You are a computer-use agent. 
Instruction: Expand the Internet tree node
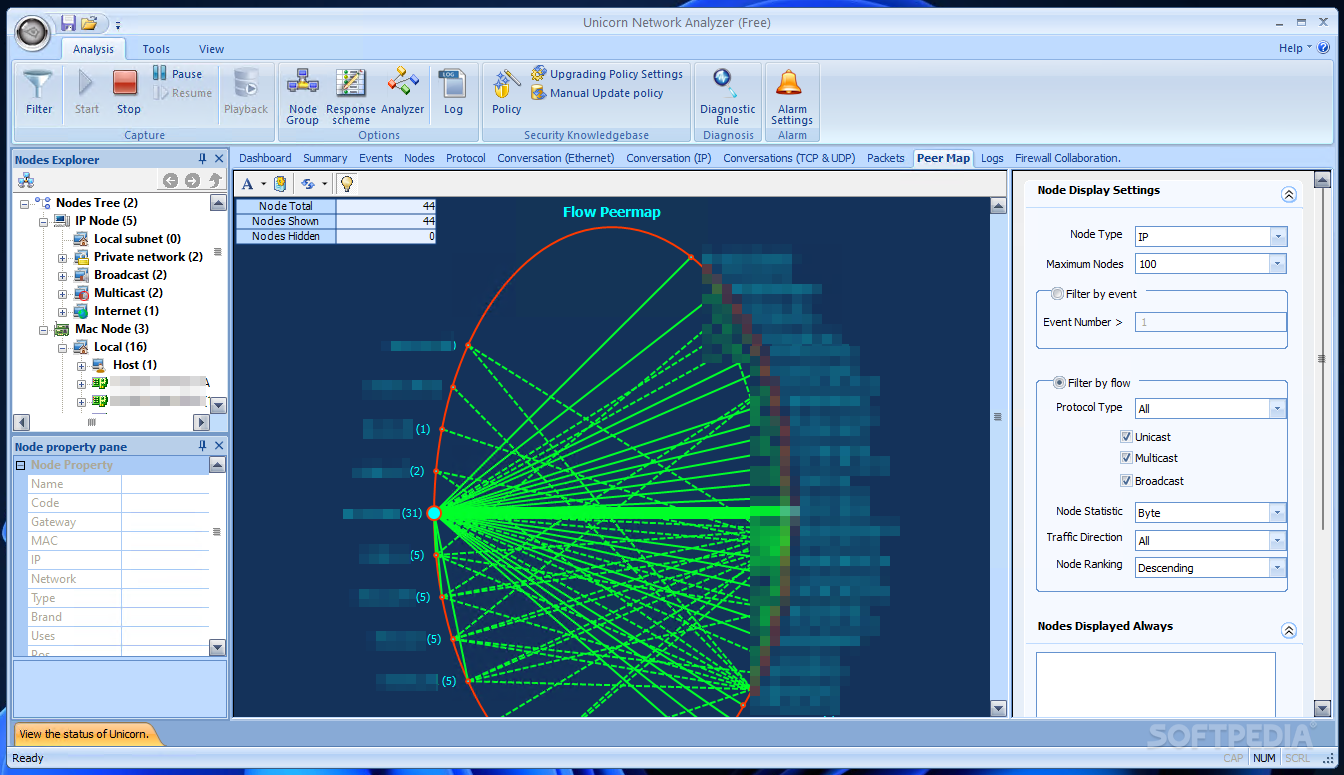click(63, 311)
